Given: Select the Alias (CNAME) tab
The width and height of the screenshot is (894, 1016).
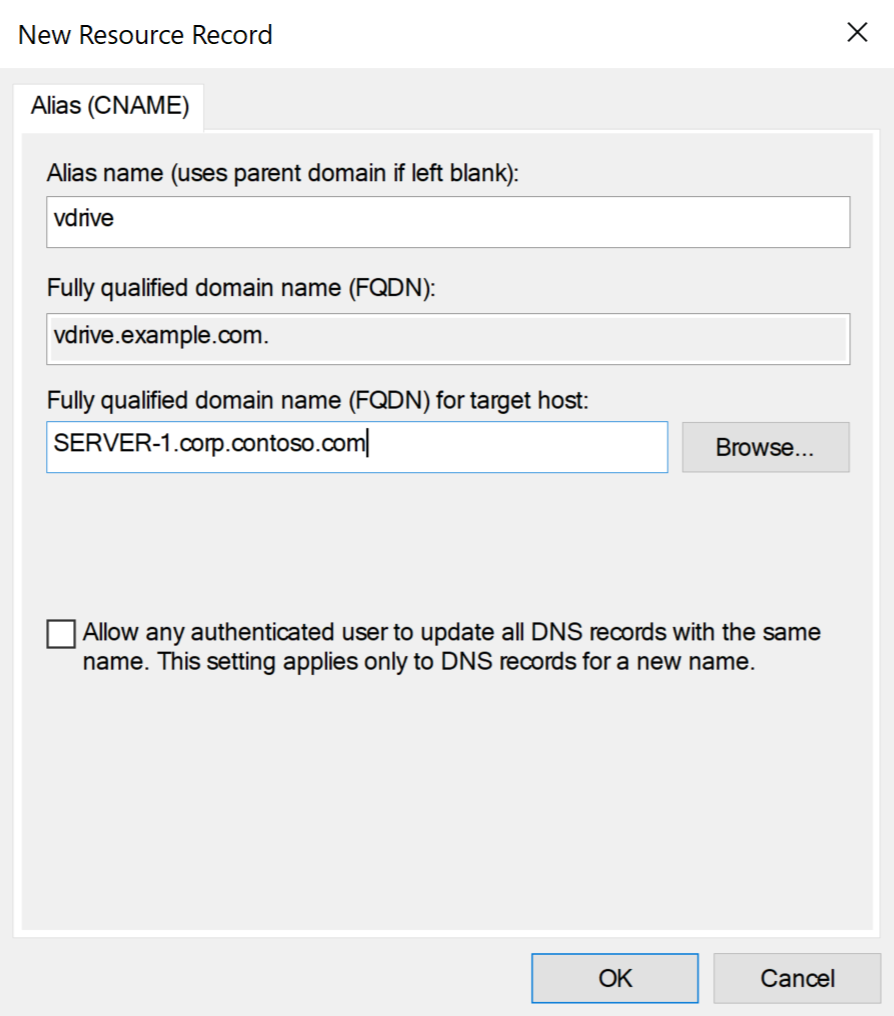Looking at the screenshot, I should [109, 106].
